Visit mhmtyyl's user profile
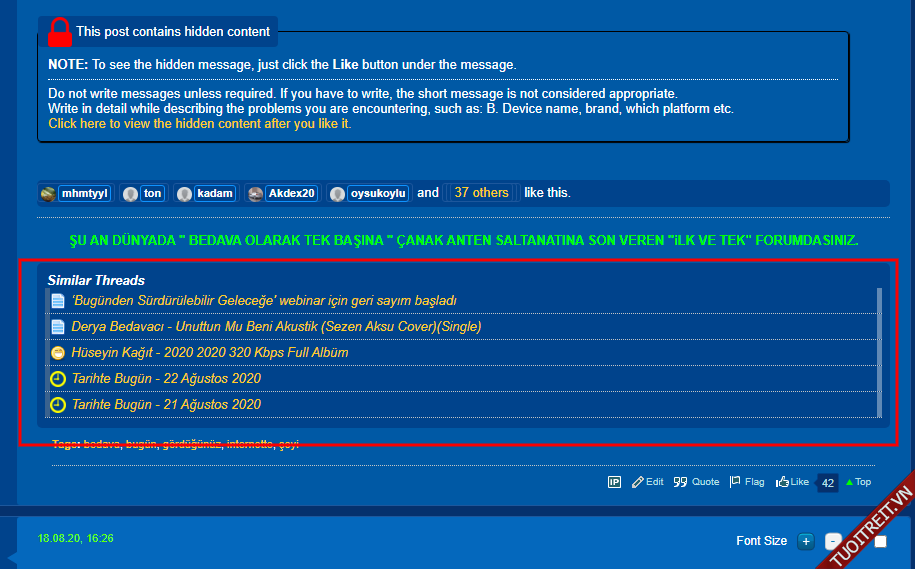This screenshot has width=915, height=569. click(84, 193)
